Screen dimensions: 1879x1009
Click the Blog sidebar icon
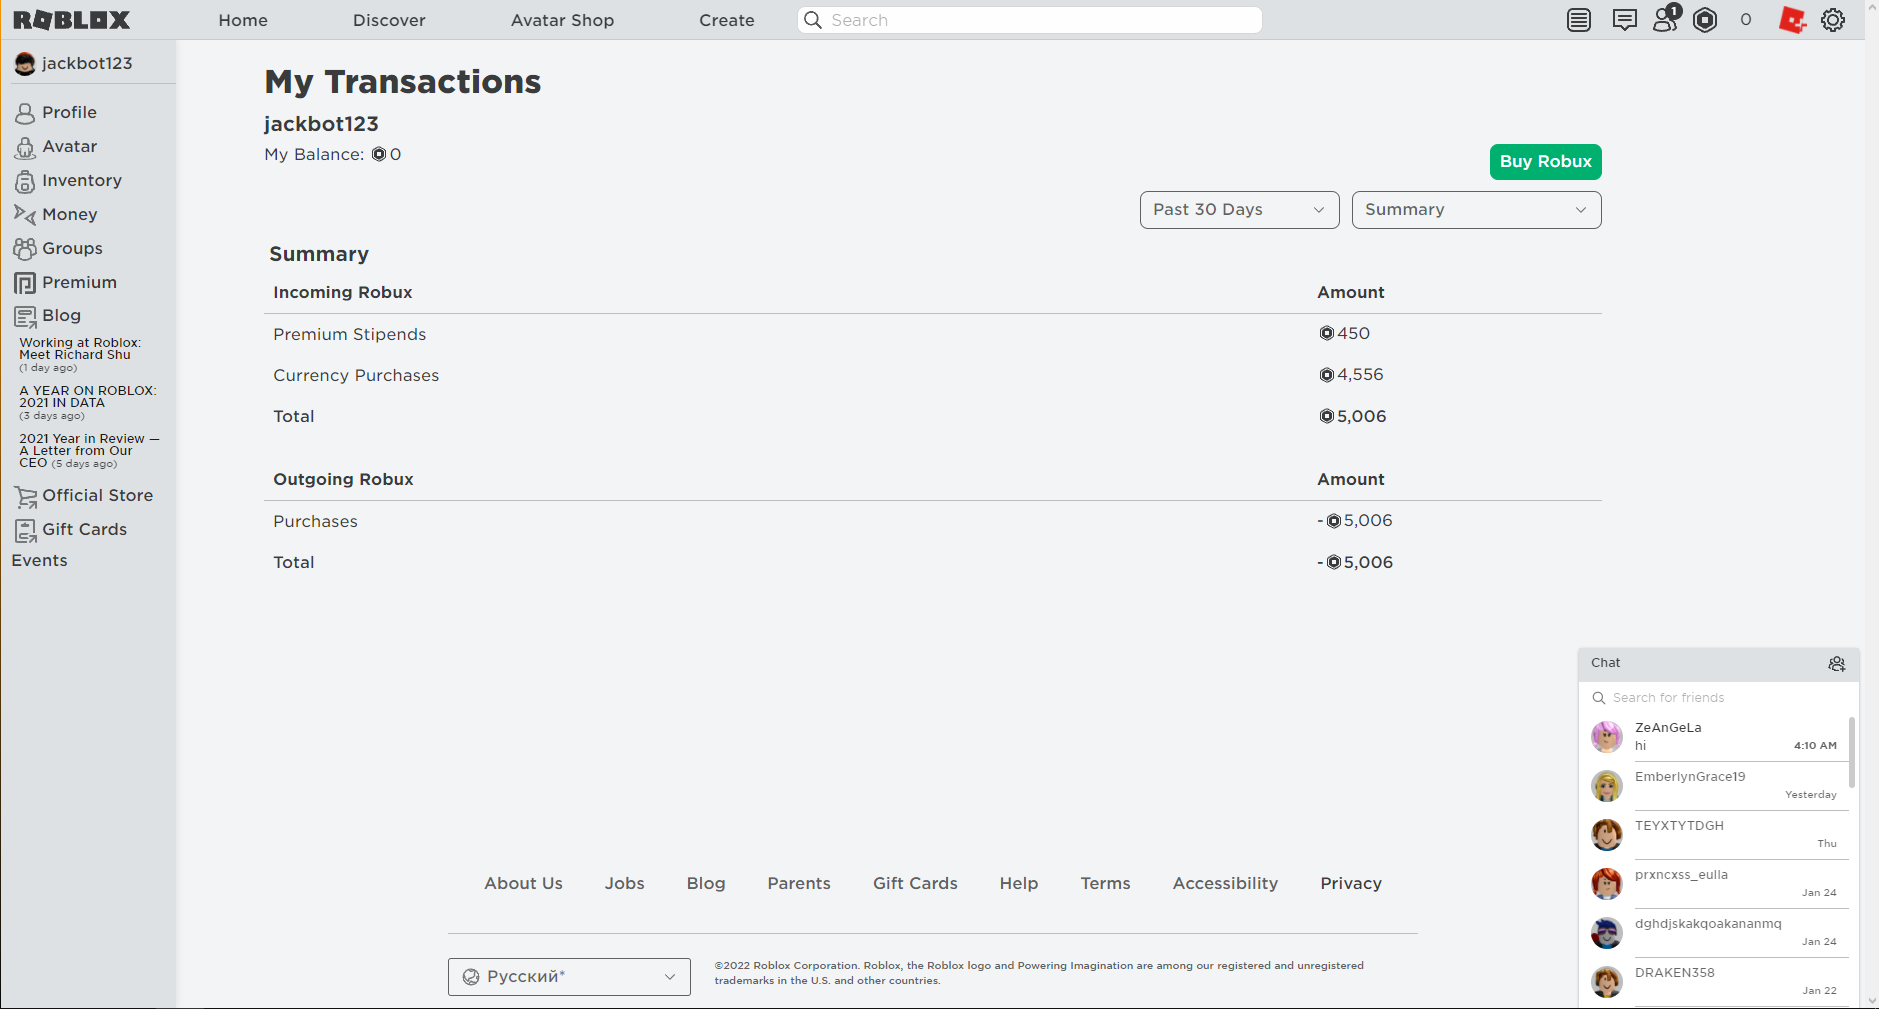coord(25,316)
